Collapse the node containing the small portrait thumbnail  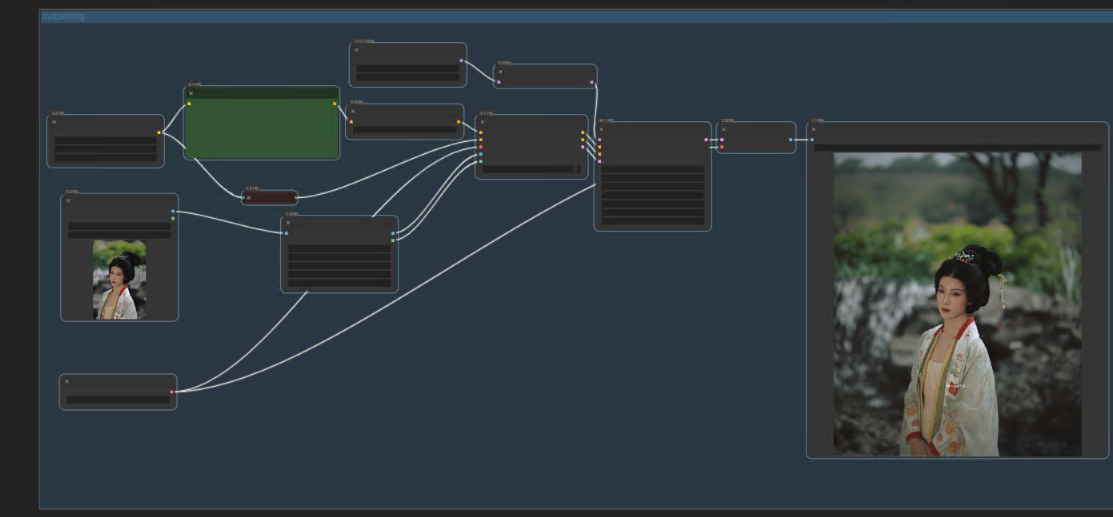(x=68, y=200)
